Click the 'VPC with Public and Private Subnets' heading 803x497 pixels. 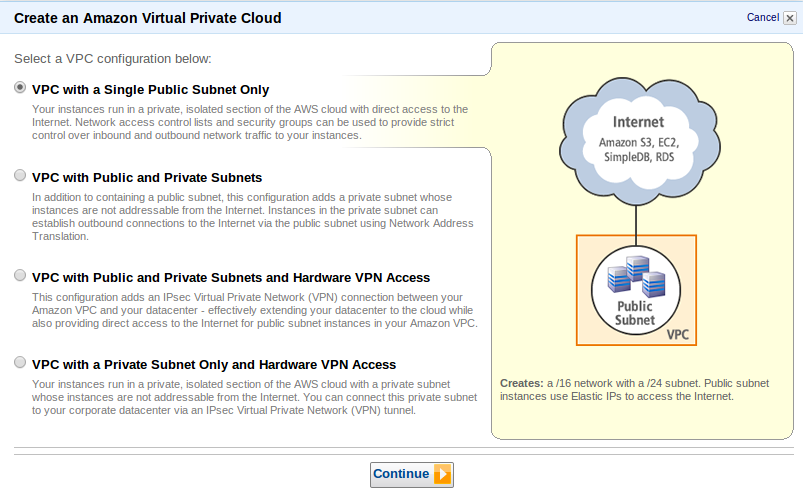point(147,178)
